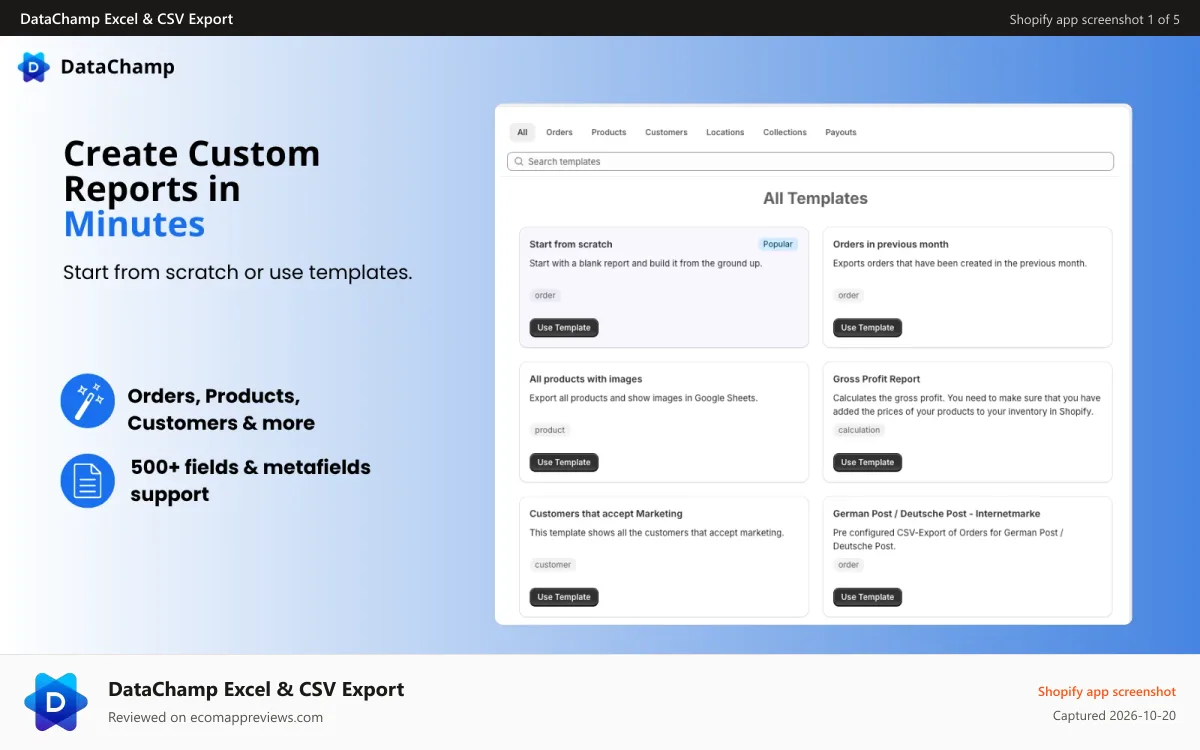Click the Customers that accept Marketing title

(x=606, y=514)
